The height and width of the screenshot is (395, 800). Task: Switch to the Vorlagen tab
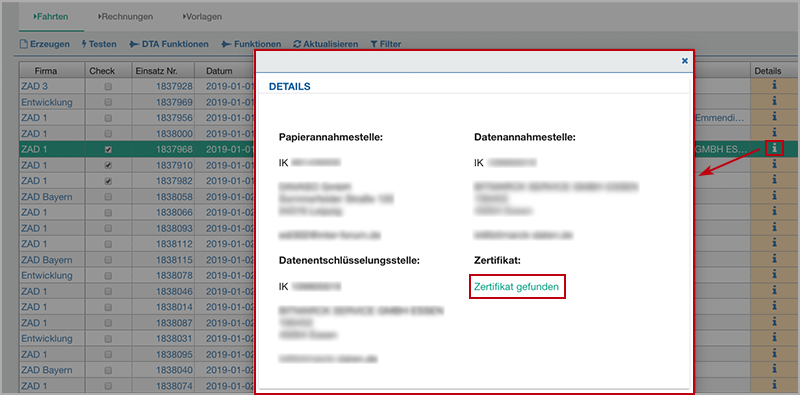click(x=202, y=16)
